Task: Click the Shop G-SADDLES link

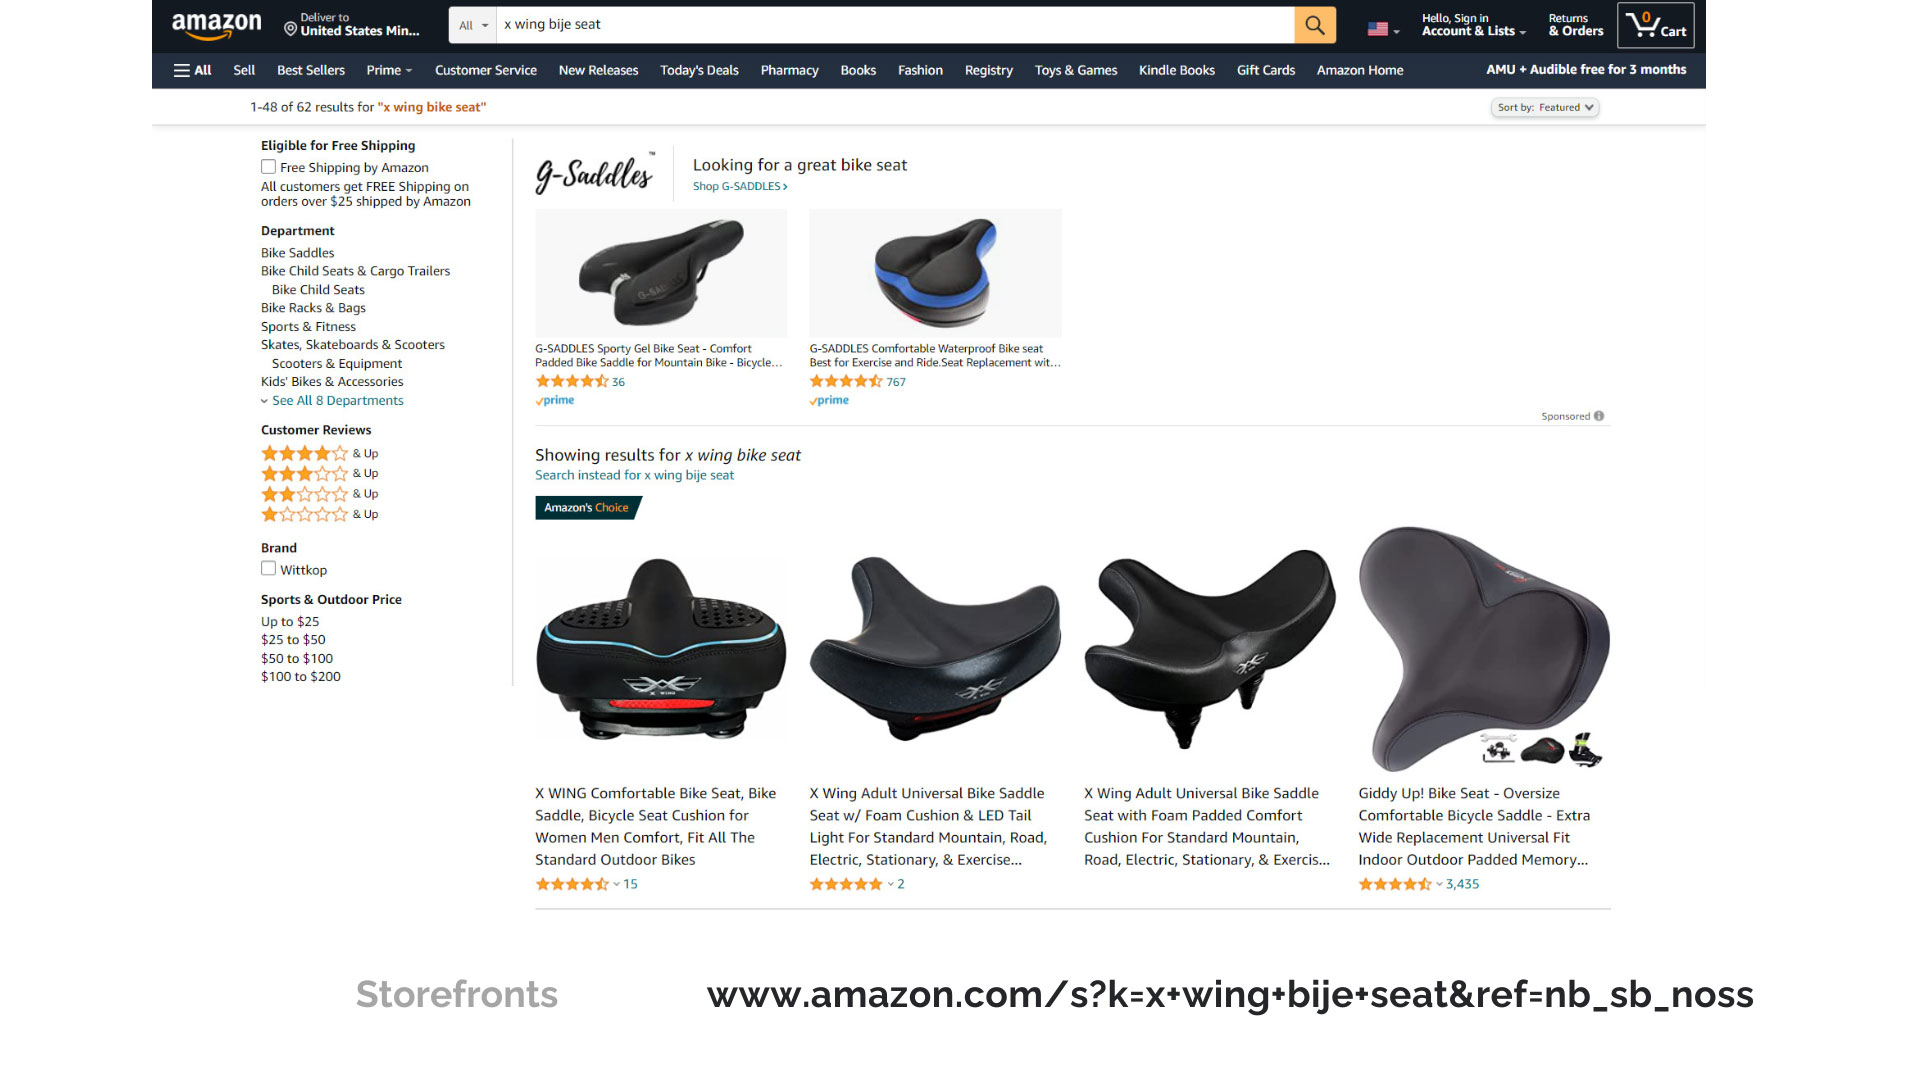Action: point(740,186)
